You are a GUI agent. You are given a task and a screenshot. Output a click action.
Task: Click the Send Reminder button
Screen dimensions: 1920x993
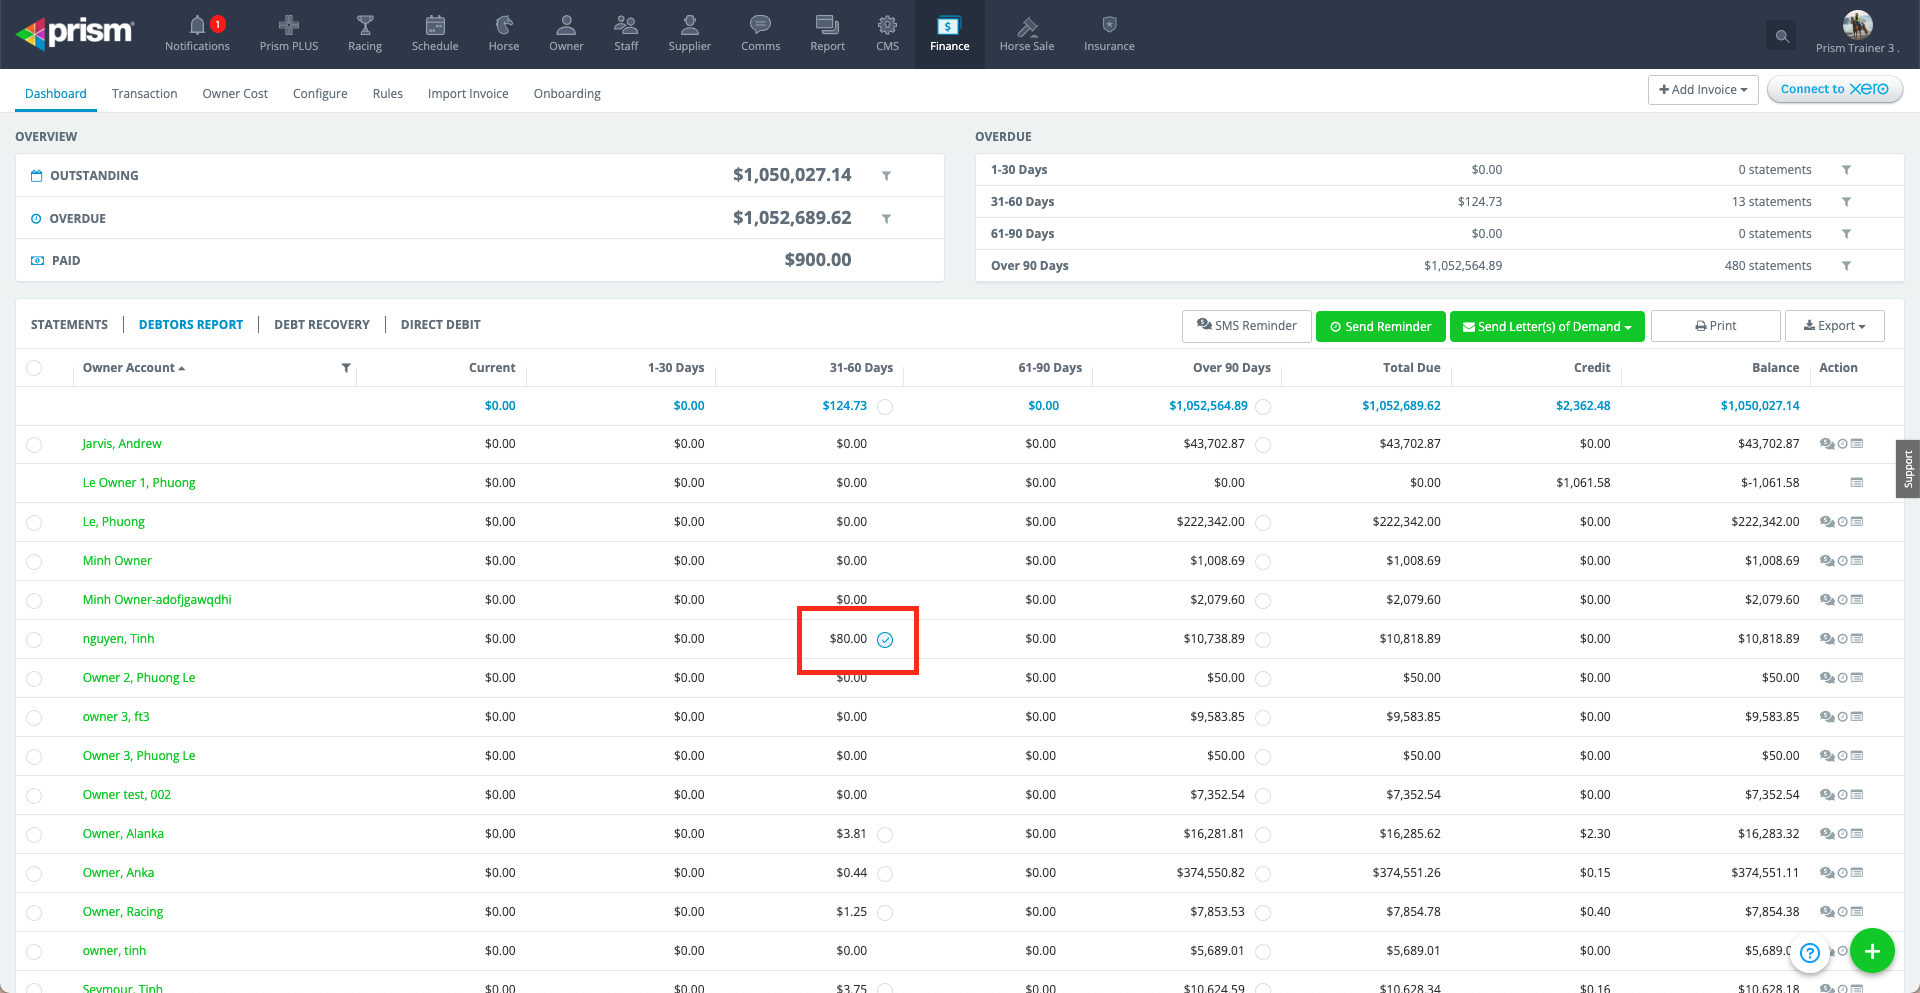pos(1380,327)
